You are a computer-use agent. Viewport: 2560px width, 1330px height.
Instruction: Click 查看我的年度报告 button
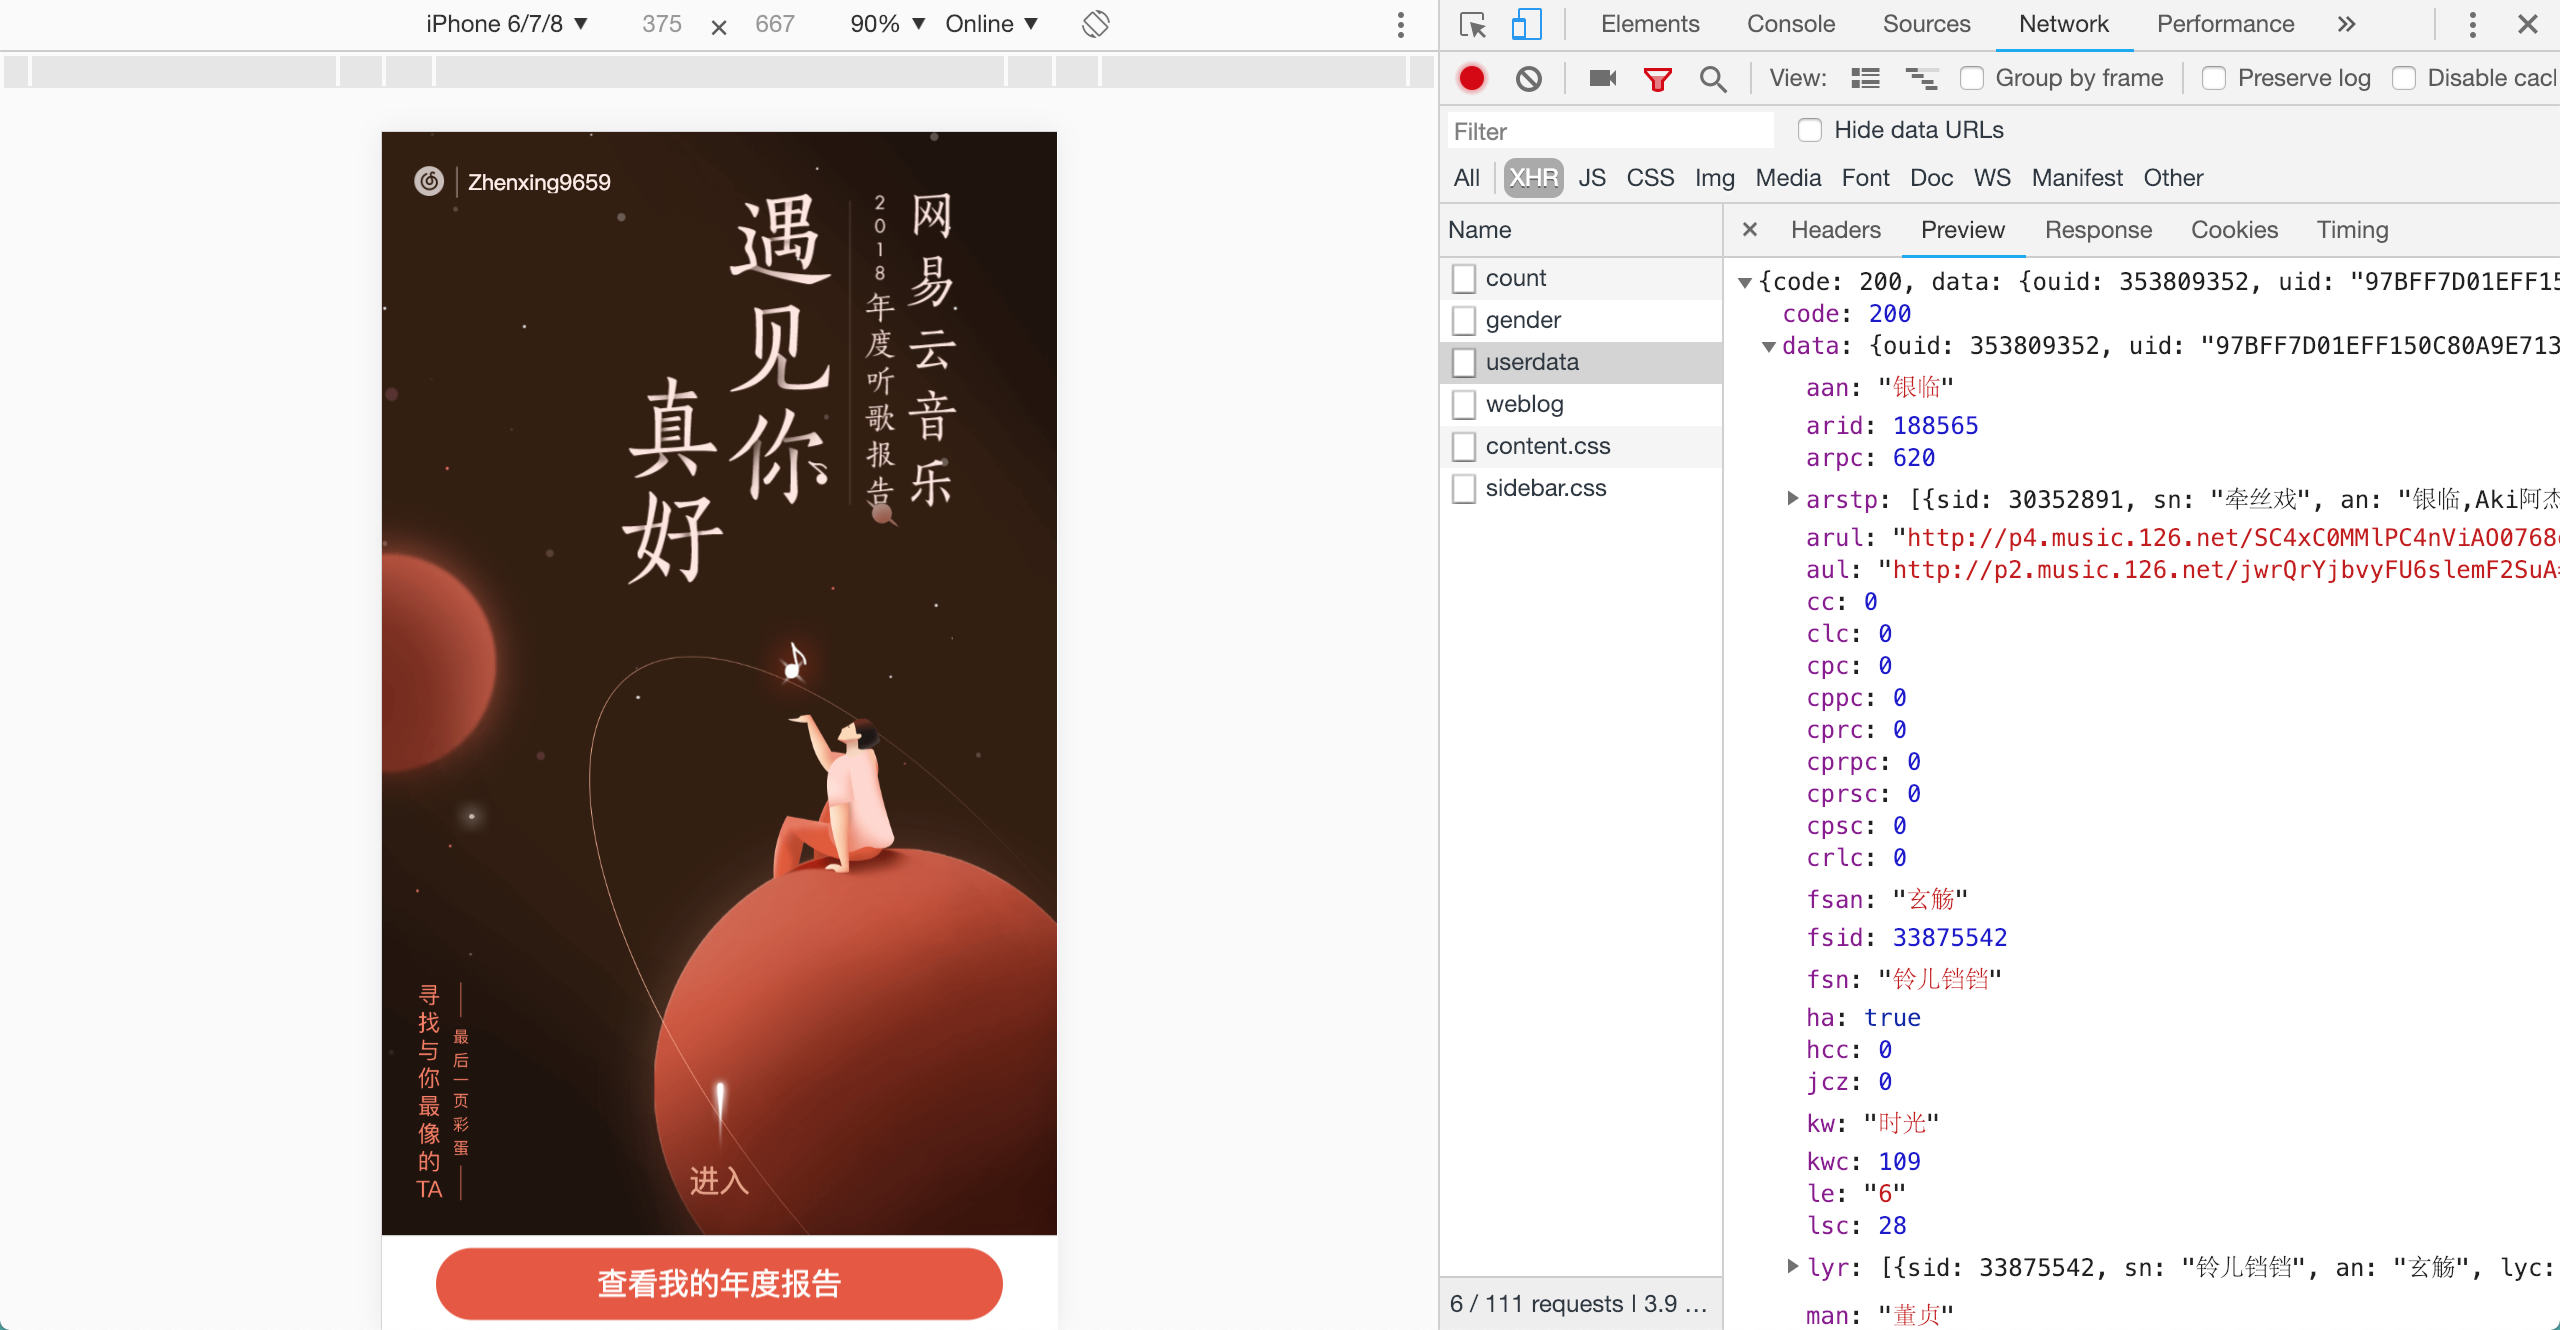click(x=719, y=1283)
